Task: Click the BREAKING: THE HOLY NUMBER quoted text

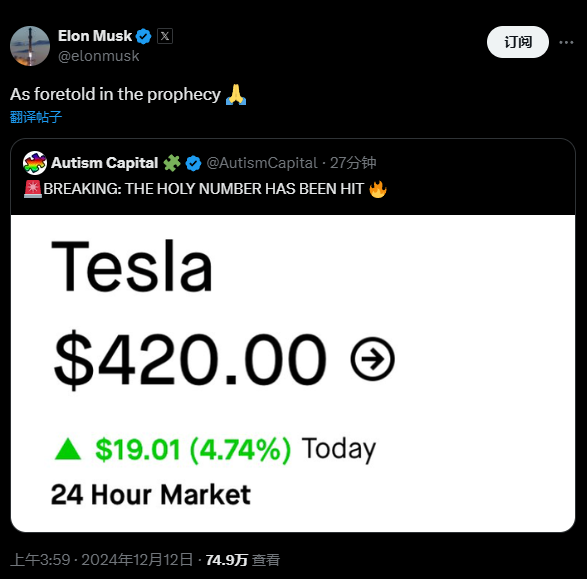Action: (x=205, y=189)
